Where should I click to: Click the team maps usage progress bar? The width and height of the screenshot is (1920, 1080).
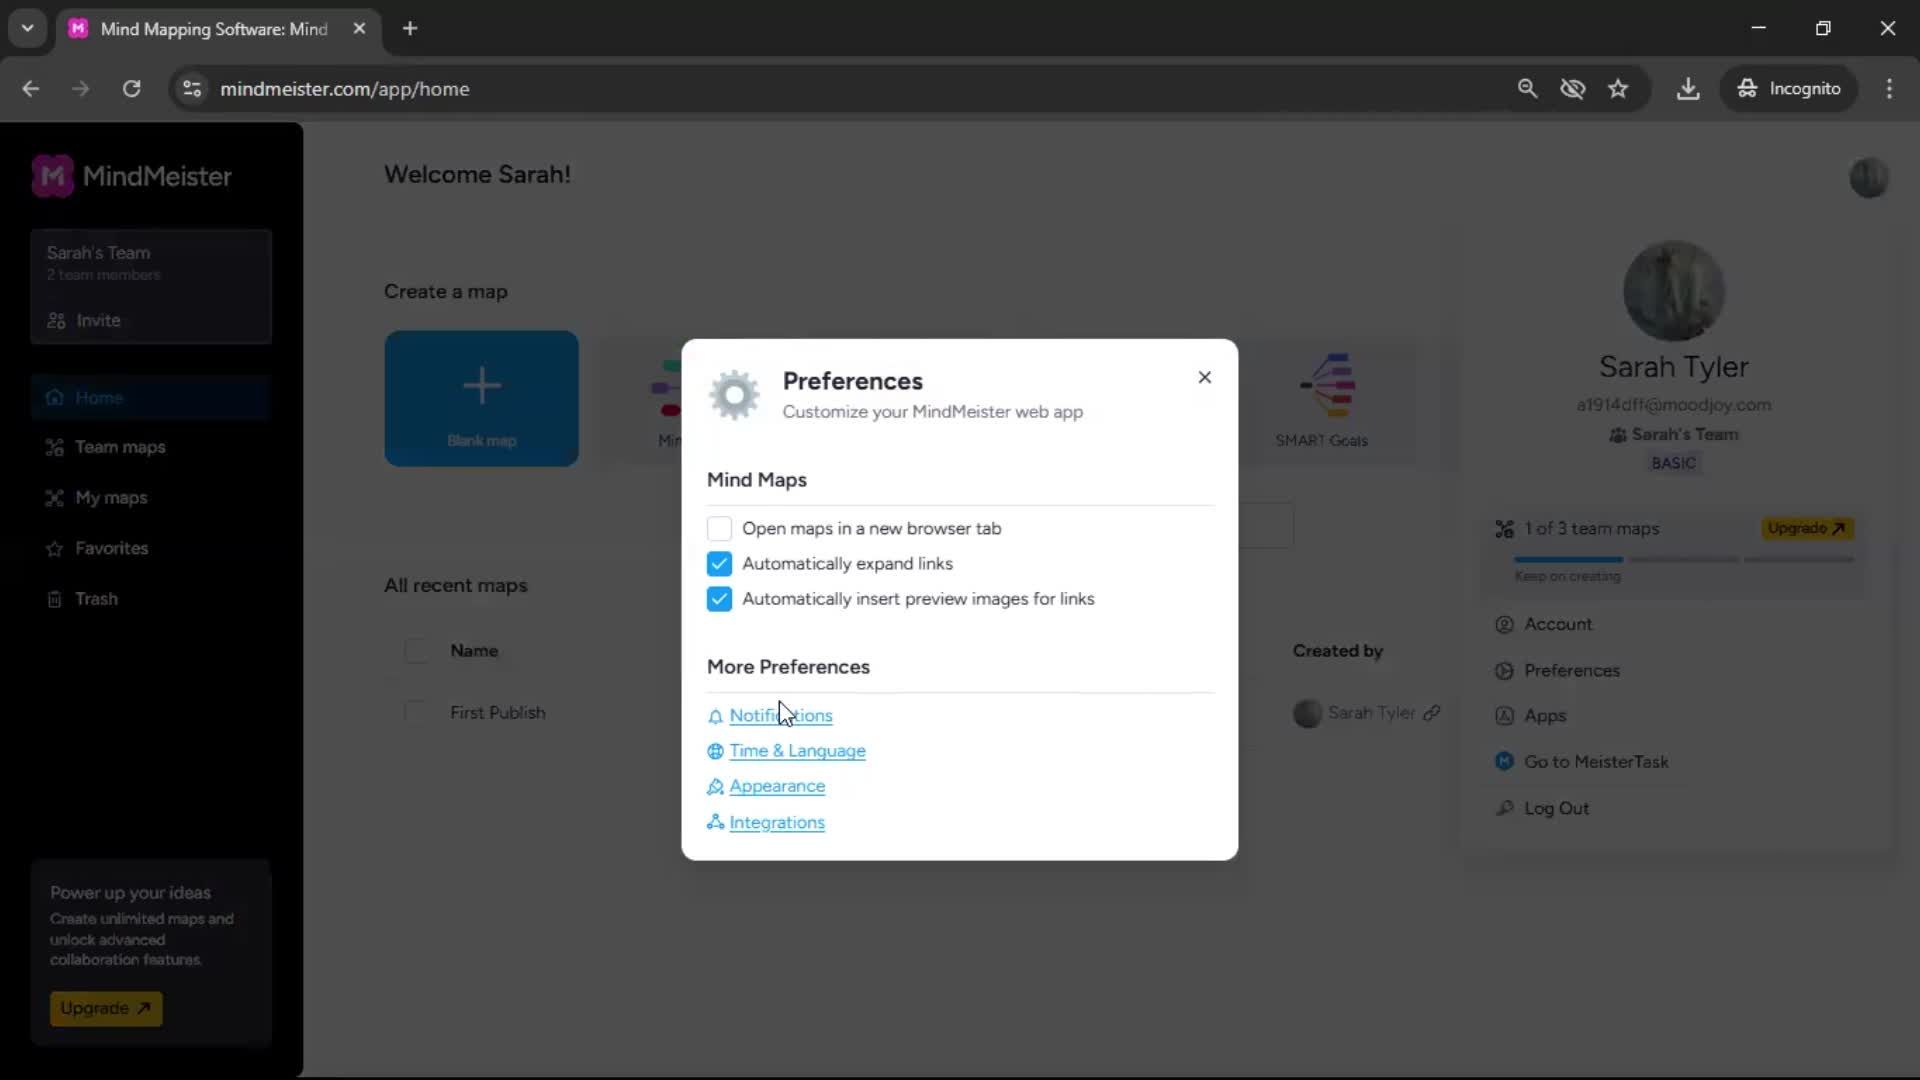[1684, 560]
